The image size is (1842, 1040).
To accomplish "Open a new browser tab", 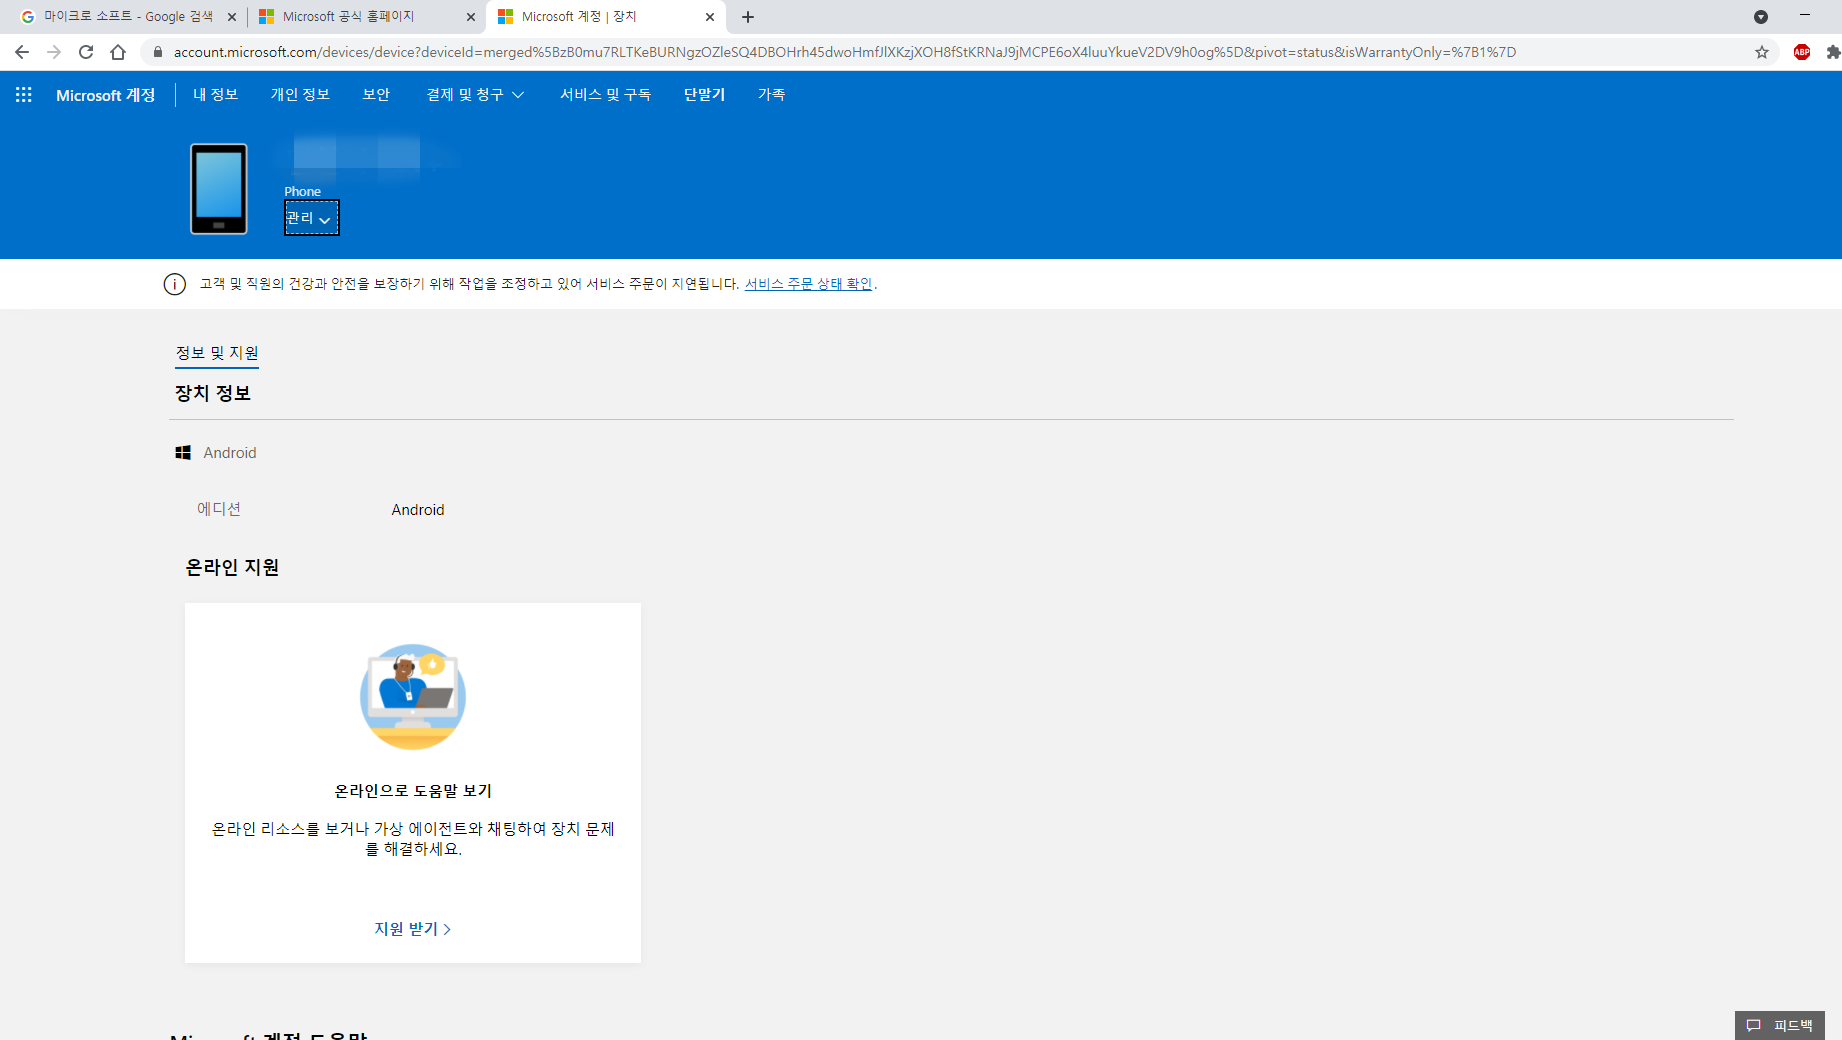I will 748,17.
